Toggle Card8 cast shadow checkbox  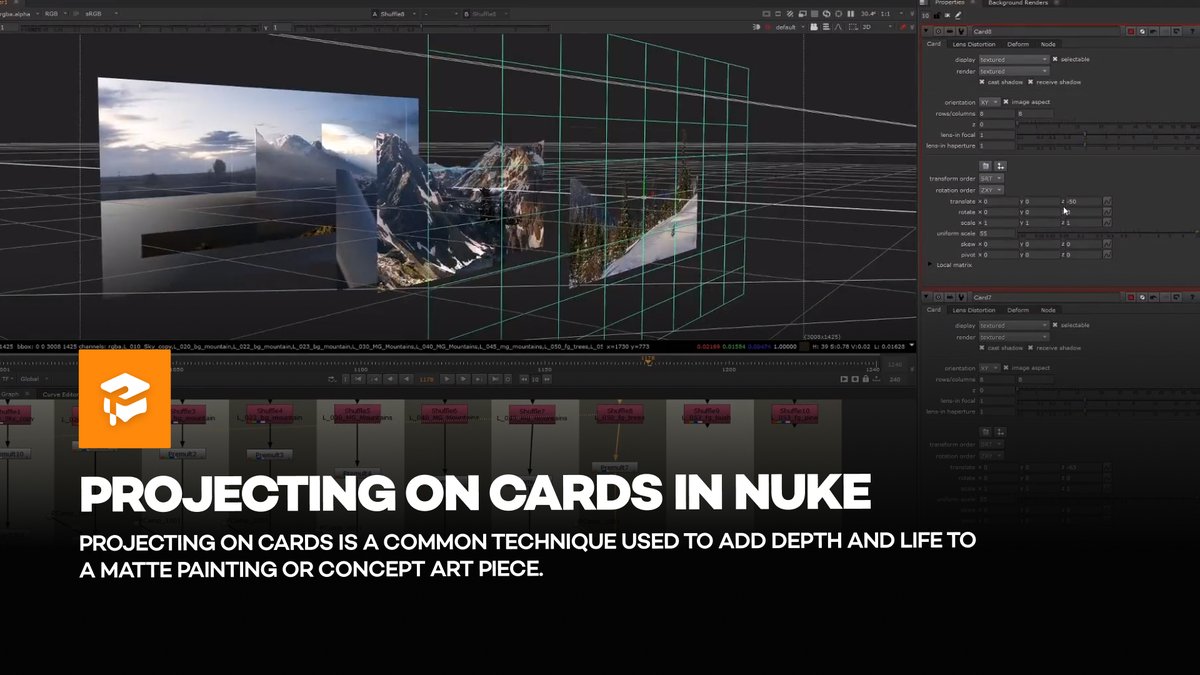coord(982,82)
